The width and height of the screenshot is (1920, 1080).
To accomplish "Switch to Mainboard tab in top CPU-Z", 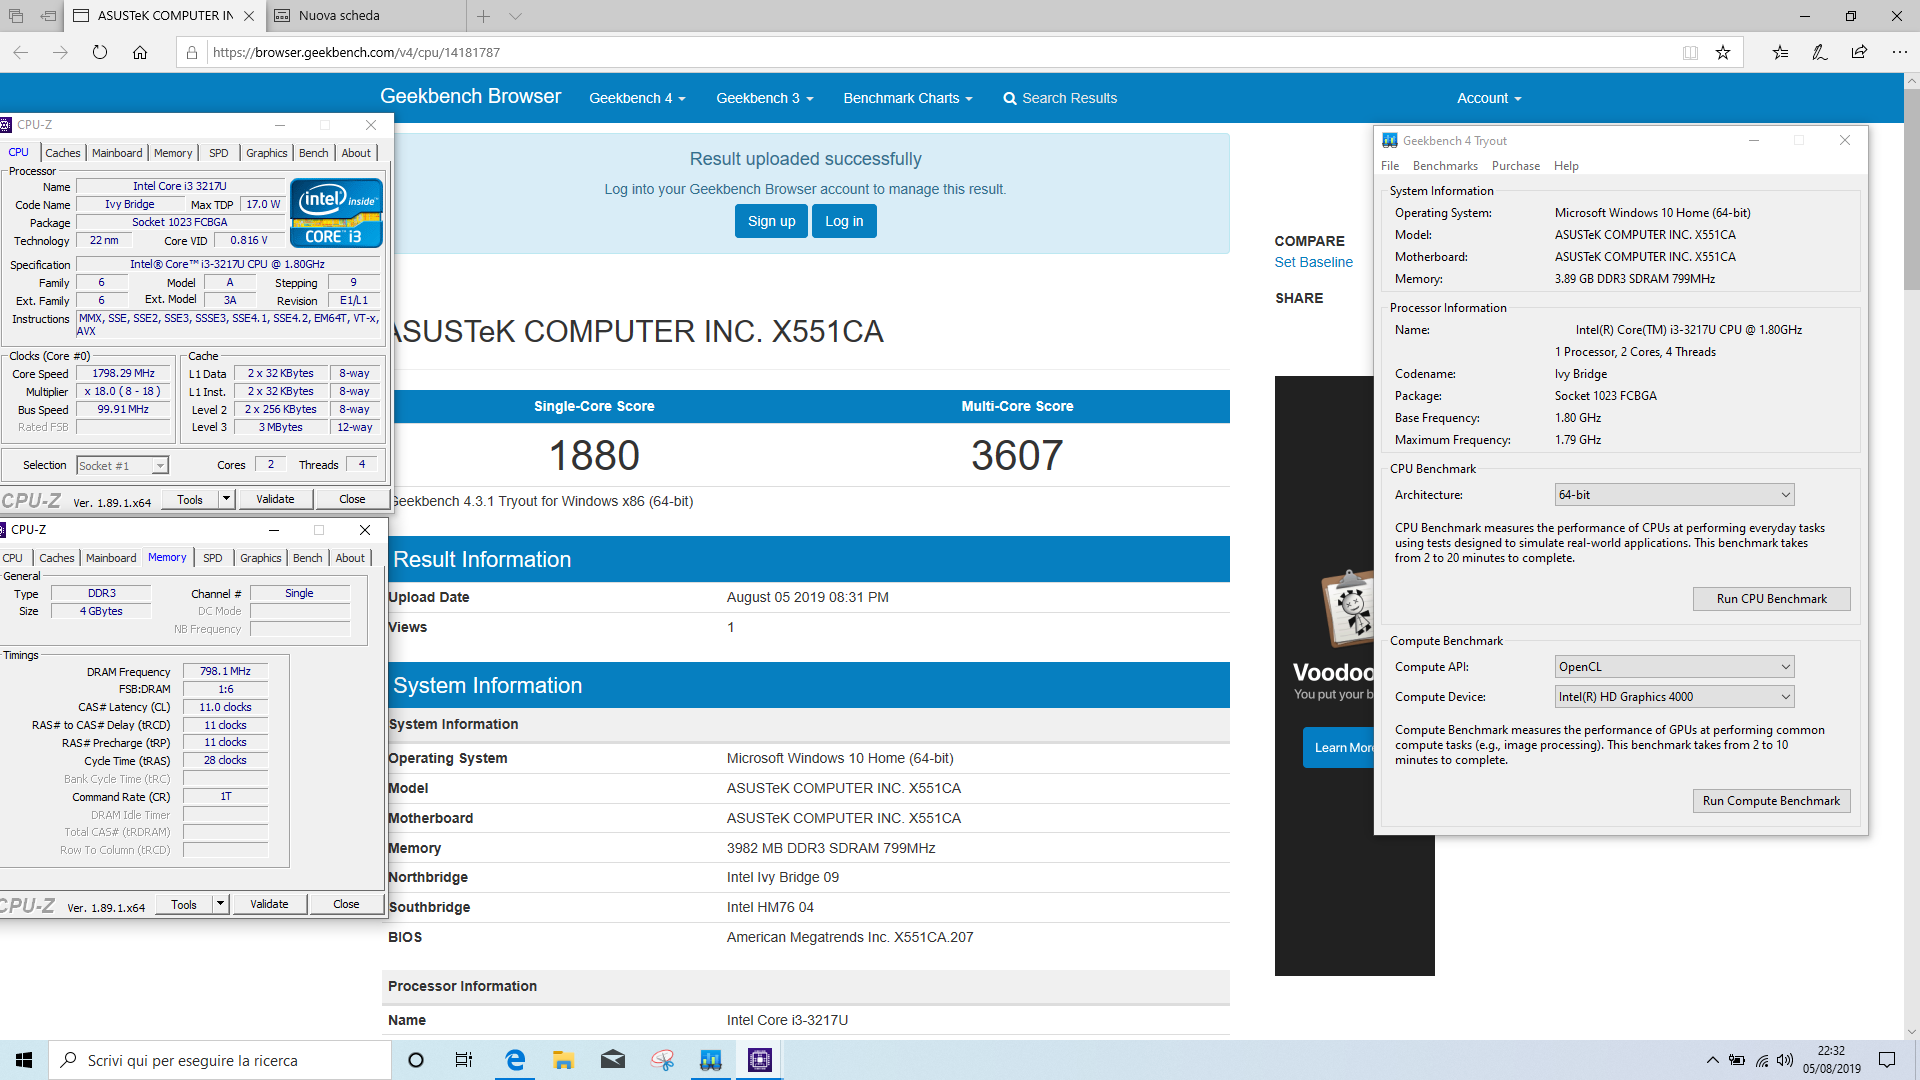I will tap(117, 153).
